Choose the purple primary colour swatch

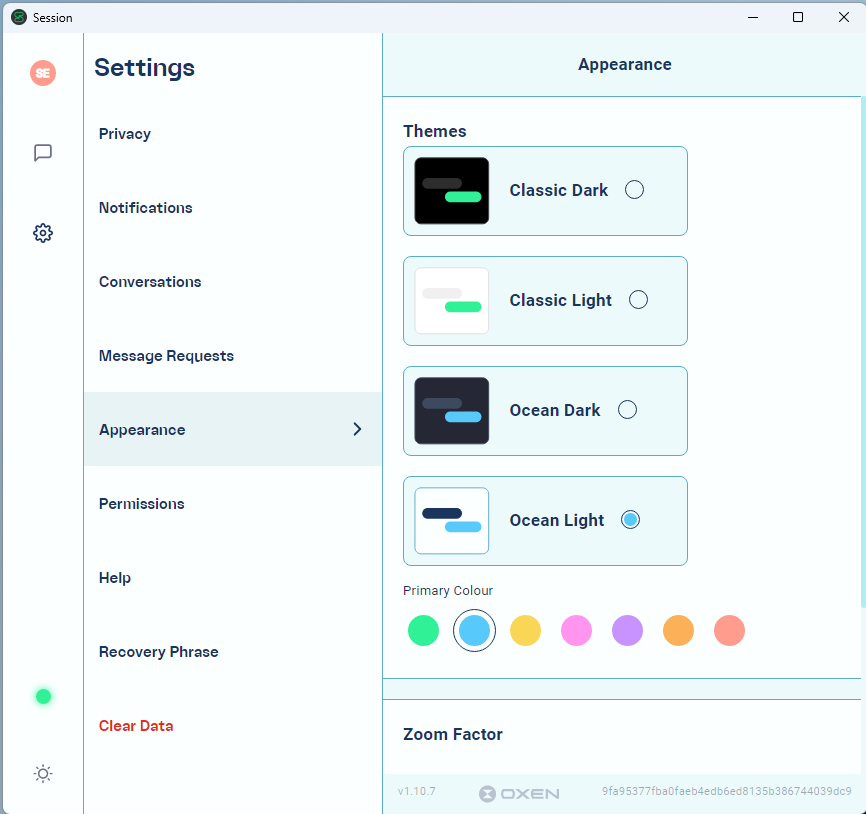pyautogui.click(x=627, y=630)
